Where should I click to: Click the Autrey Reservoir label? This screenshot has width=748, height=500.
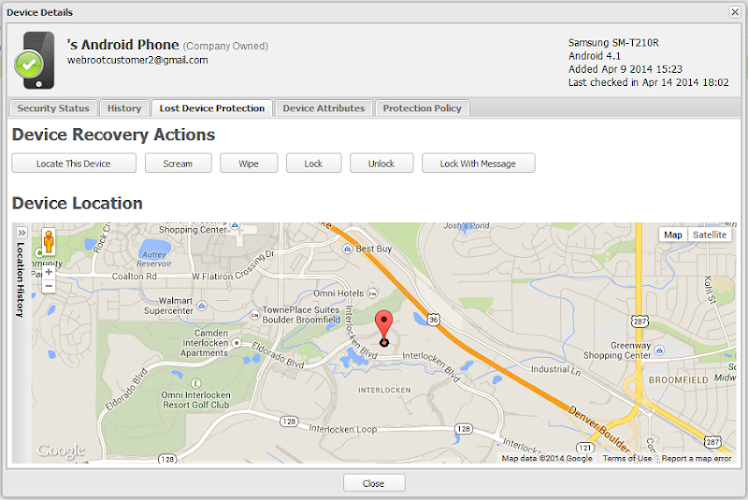click(154, 259)
